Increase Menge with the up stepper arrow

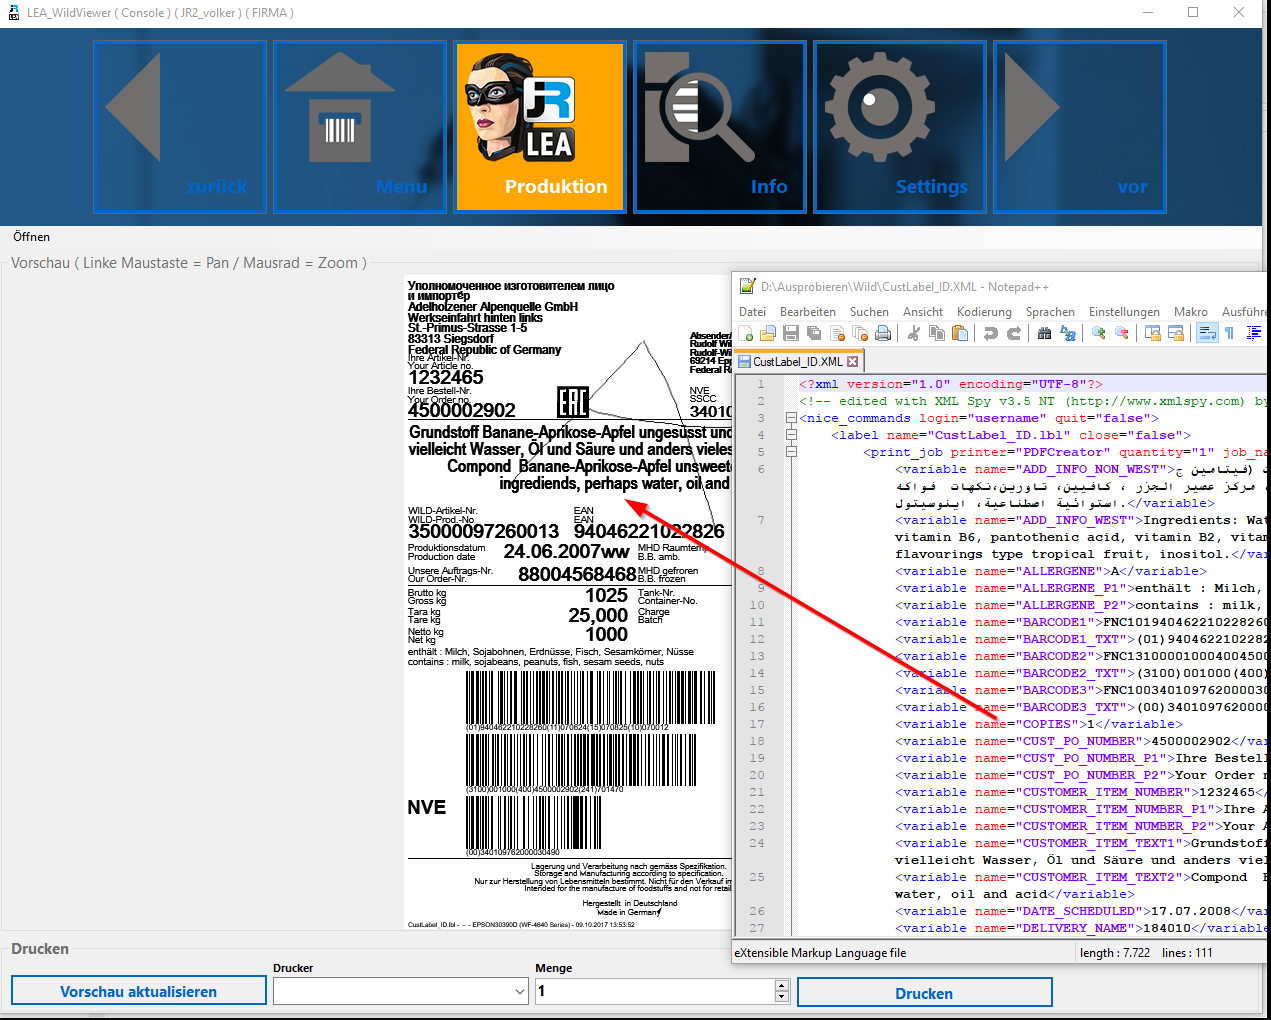(x=782, y=985)
